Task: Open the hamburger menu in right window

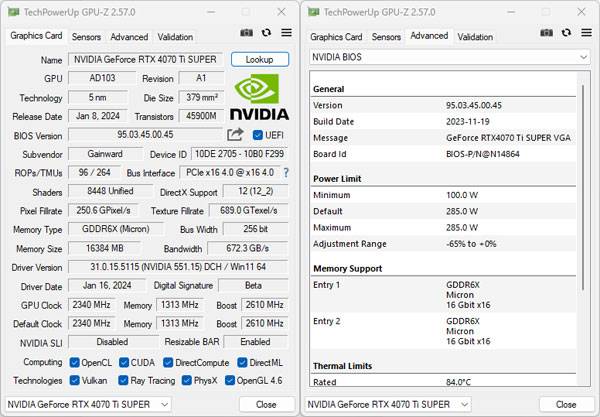Action: 587,33
